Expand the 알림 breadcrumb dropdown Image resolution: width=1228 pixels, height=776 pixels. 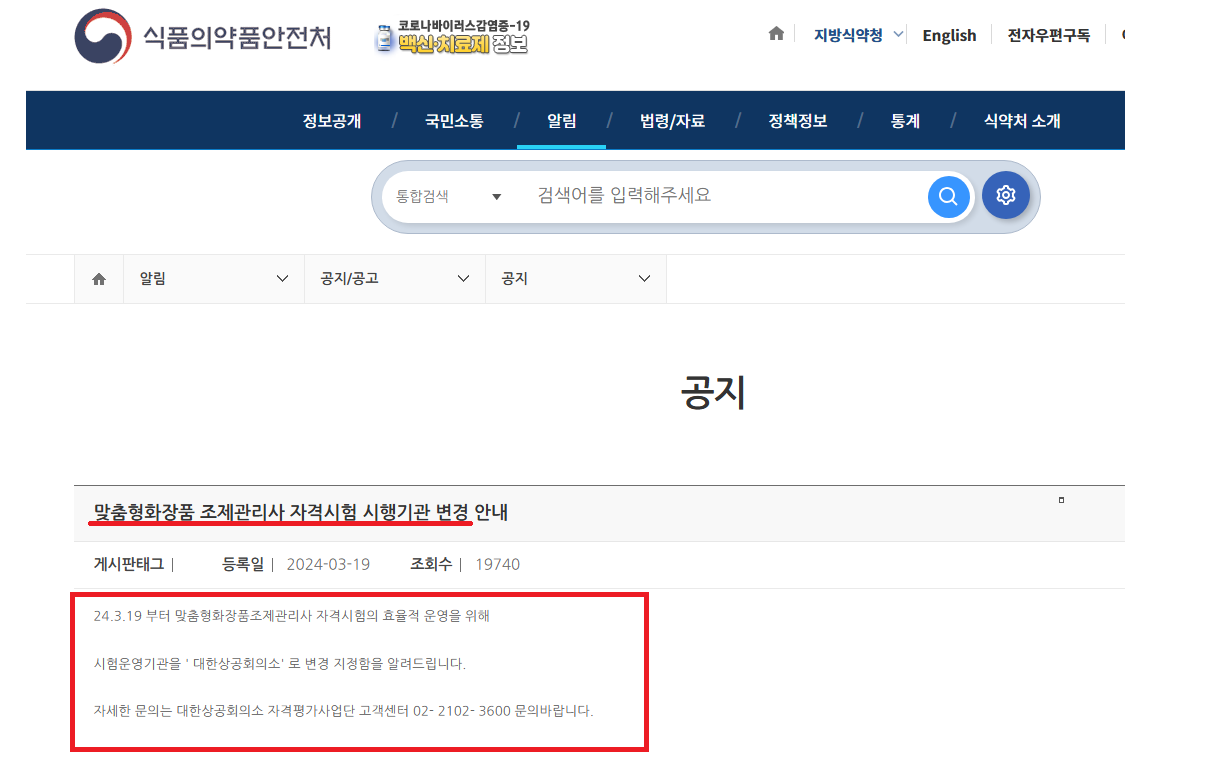tap(214, 279)
